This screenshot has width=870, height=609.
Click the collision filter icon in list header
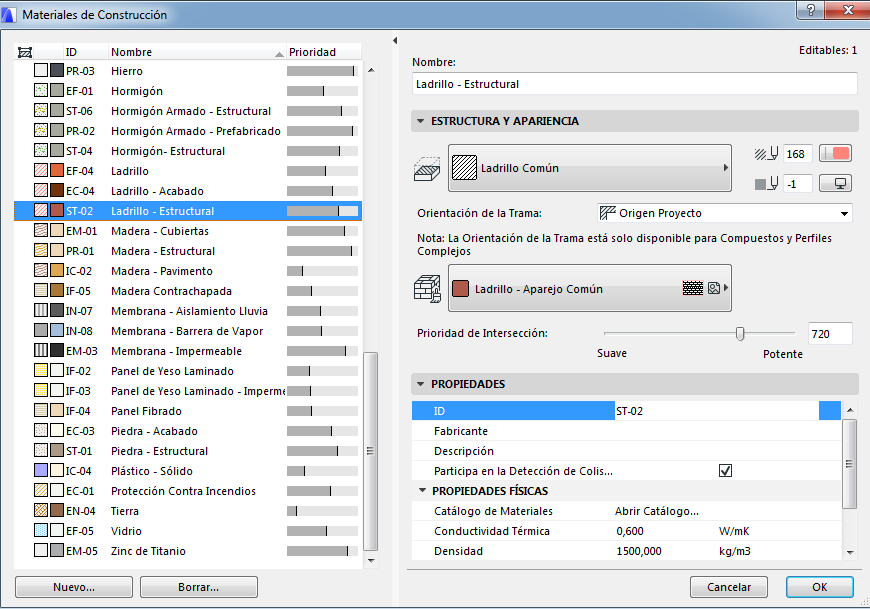(24, 52)
